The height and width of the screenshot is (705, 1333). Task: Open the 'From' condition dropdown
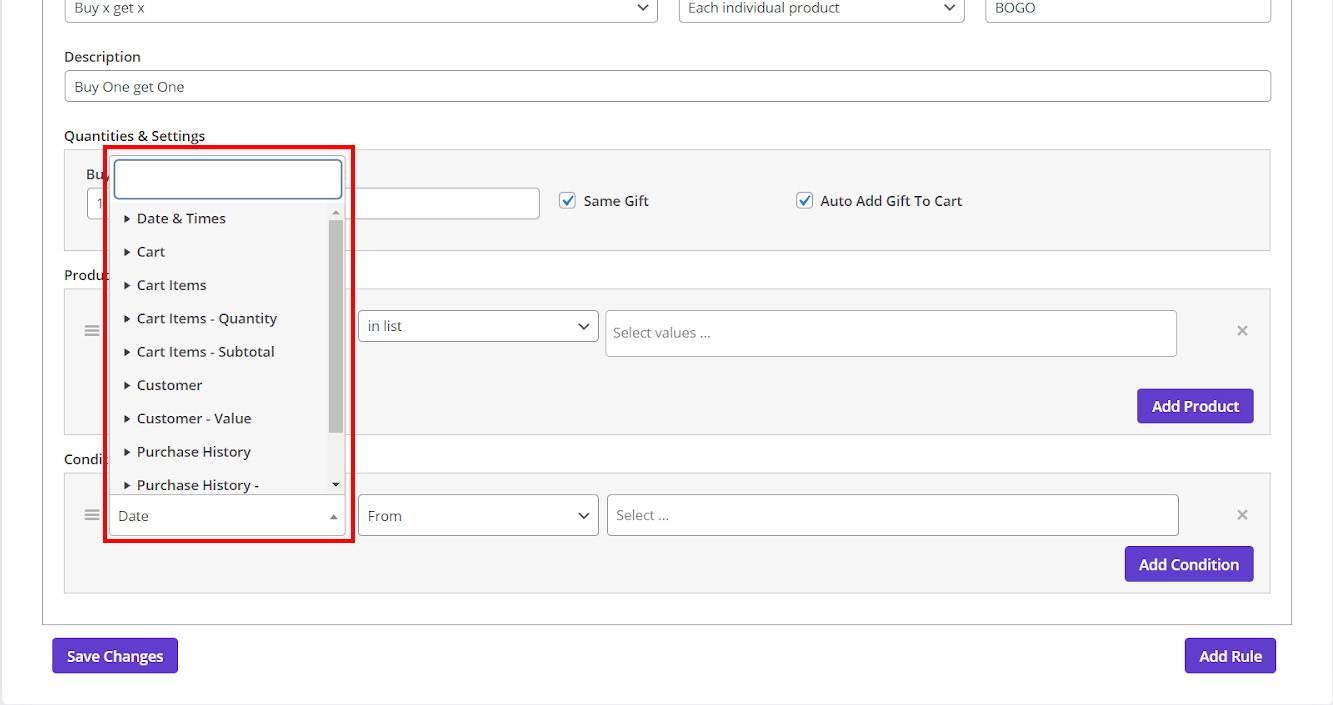coord(478,516)
